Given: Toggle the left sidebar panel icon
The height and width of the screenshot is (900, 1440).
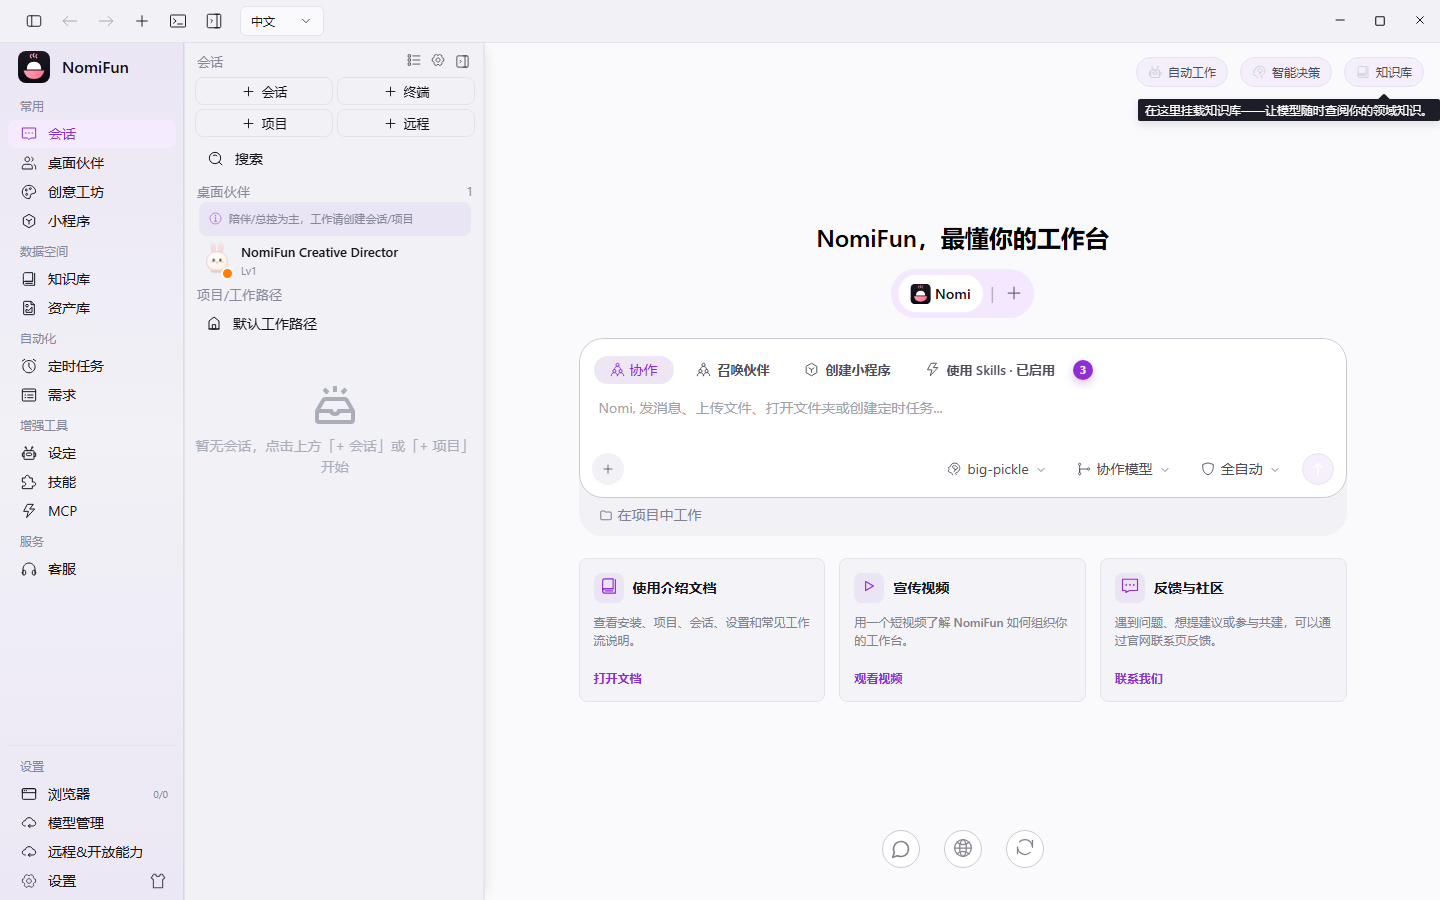Looking at the screenshot, I should tap(34, 21).
